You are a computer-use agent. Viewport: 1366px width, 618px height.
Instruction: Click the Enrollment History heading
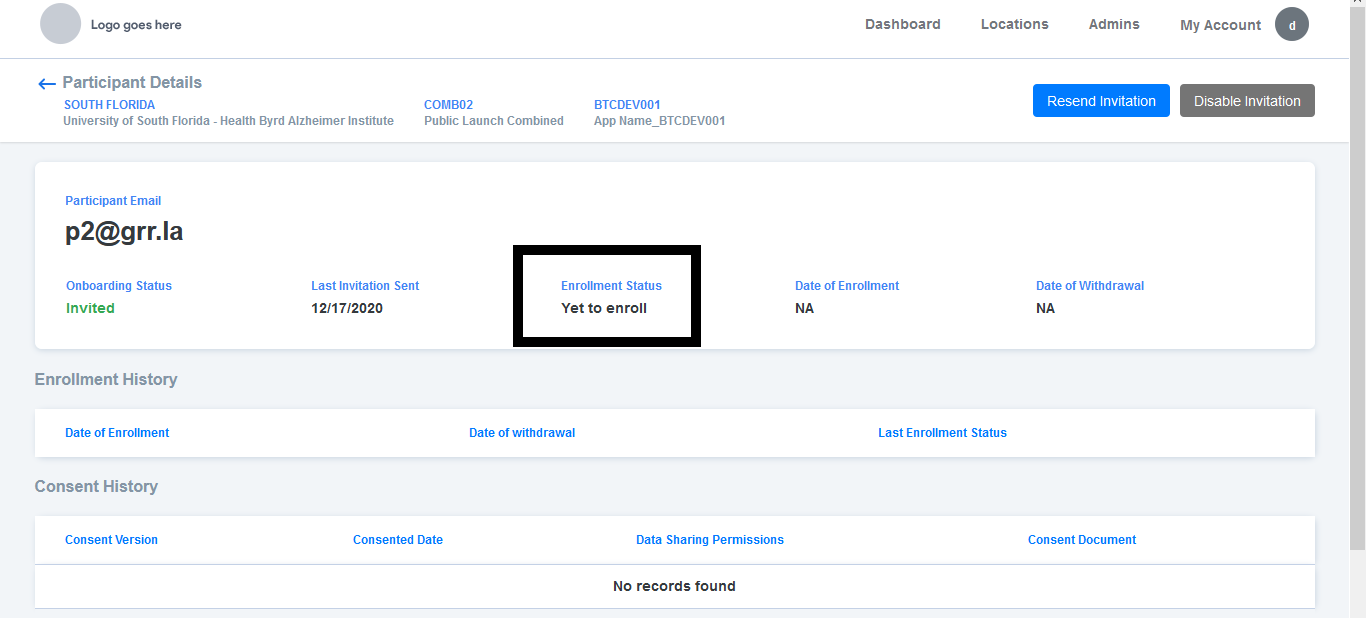pos(106,380)
